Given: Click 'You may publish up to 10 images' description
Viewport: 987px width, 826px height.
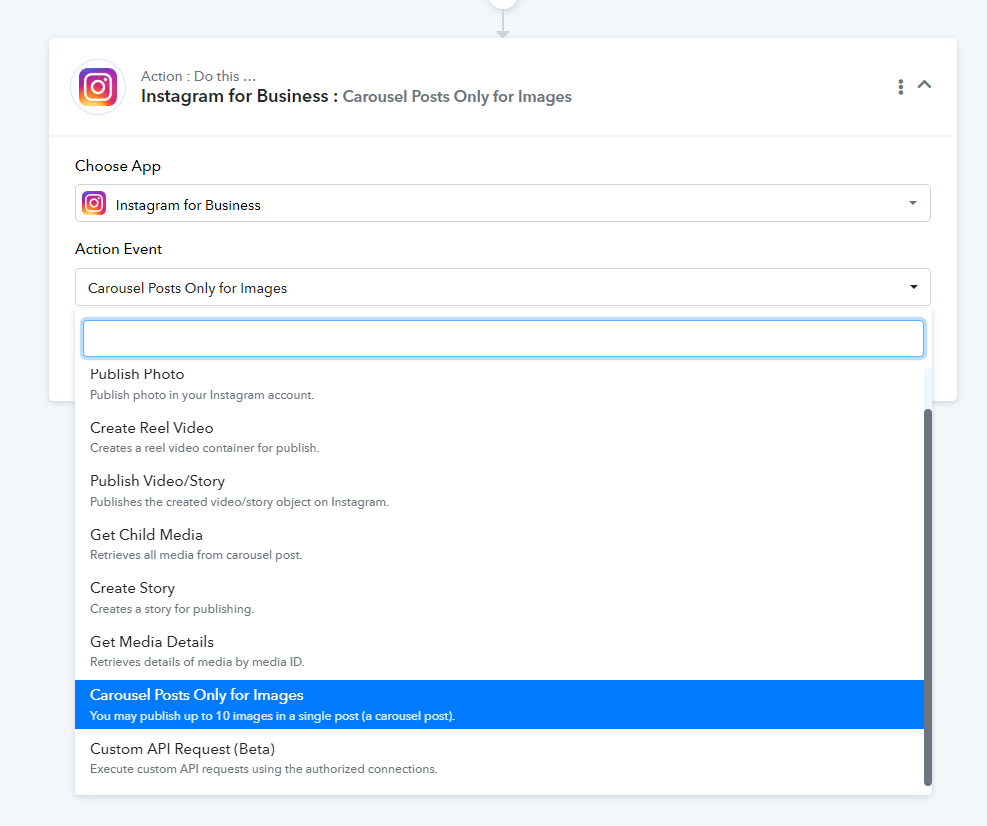Looking at the screenshot, I should (x=273, y=716).
